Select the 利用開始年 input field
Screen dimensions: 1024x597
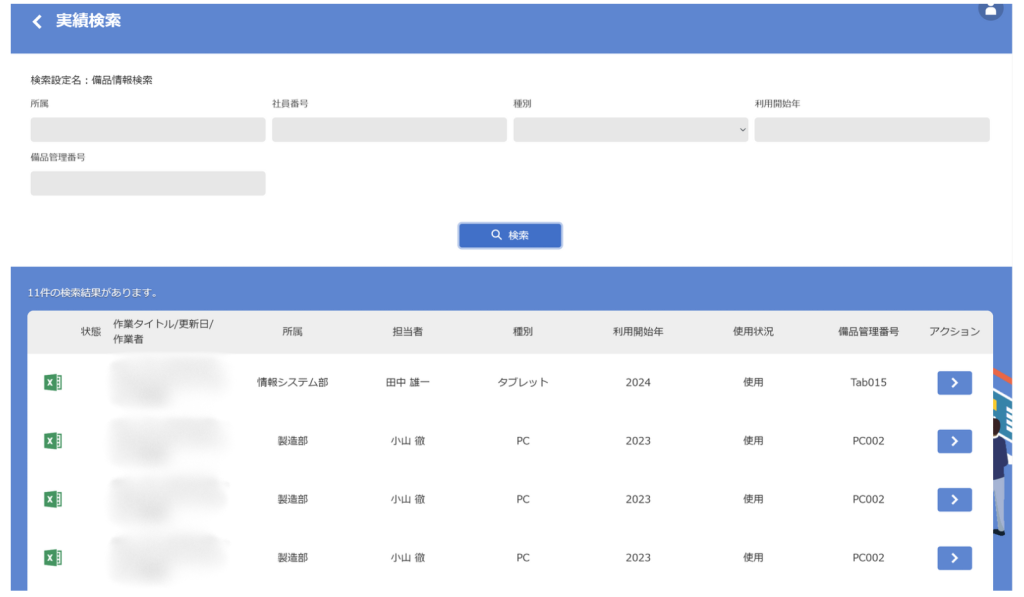[871, 130]
